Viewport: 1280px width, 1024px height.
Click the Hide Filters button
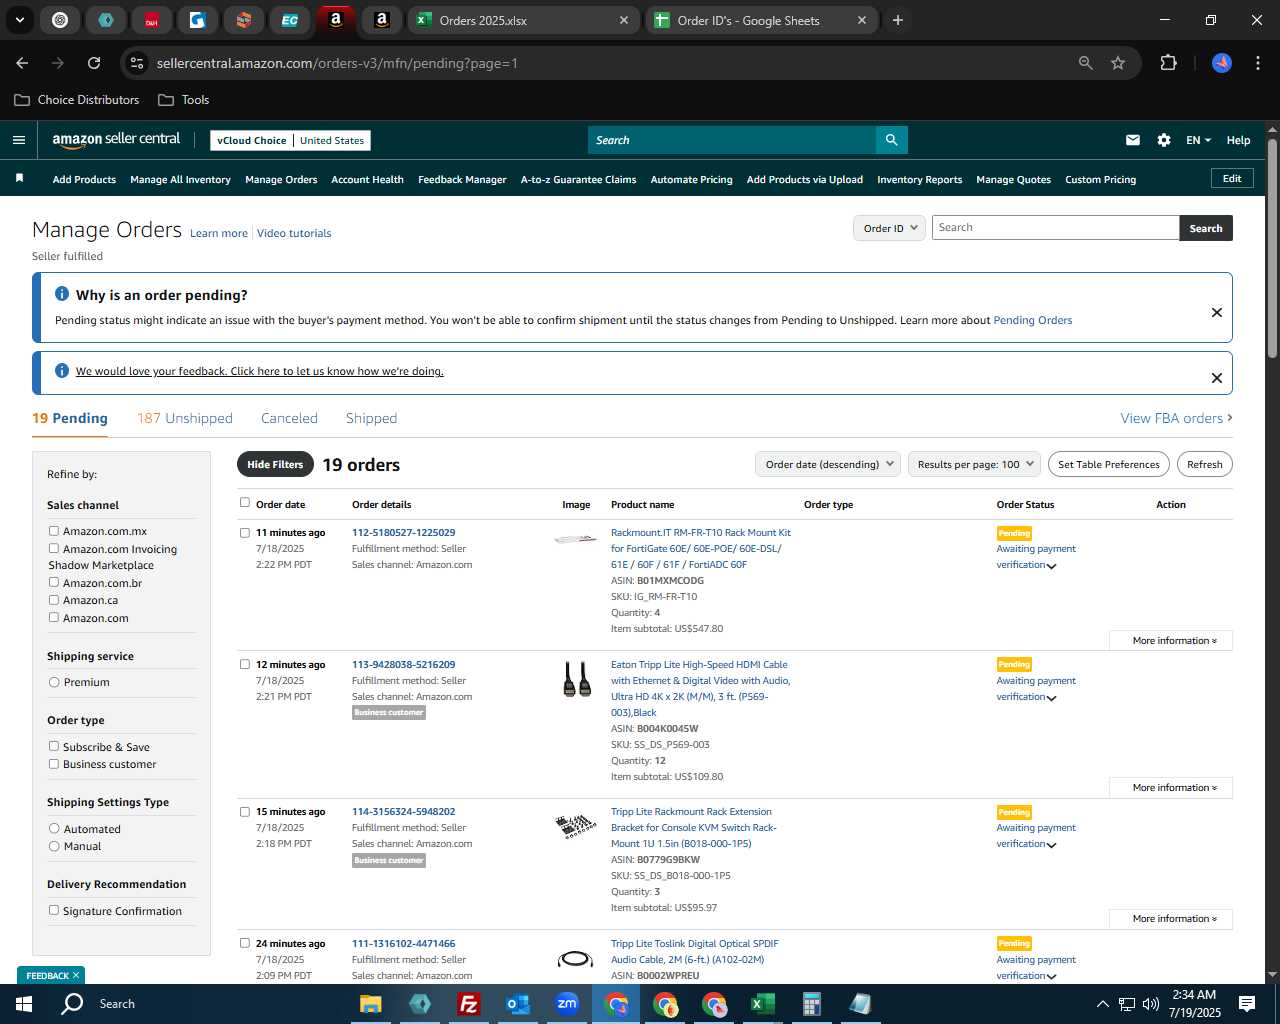(275, 464)
